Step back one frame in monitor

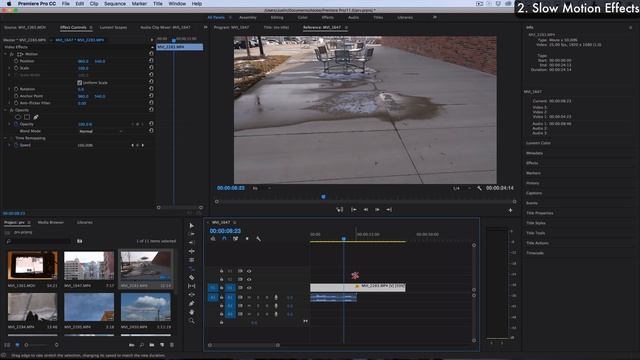(x=366, y=209)
